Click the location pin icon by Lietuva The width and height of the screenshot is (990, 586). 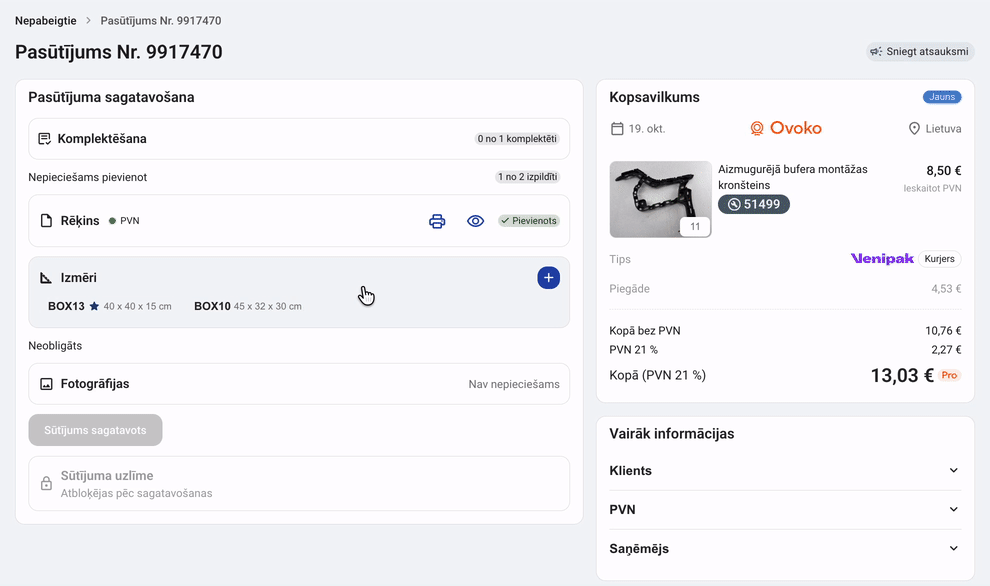914,129
